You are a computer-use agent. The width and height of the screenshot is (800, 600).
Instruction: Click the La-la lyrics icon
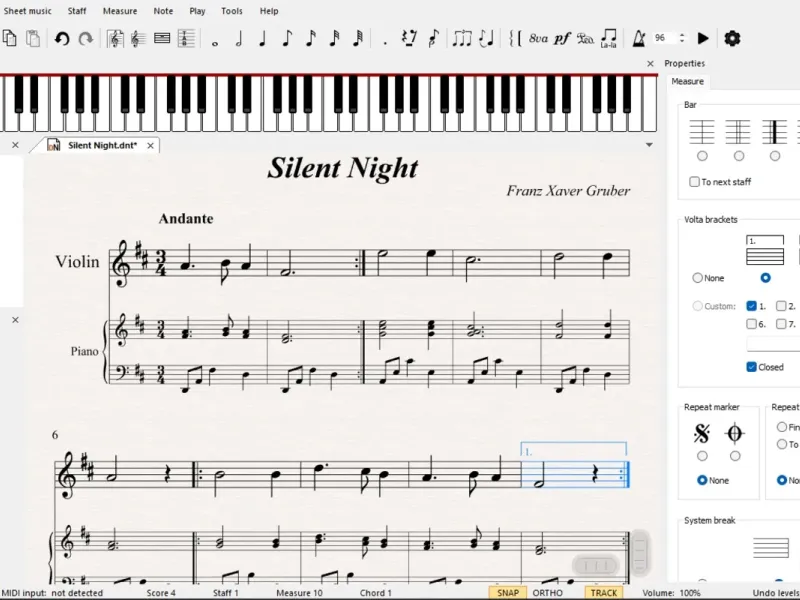point(608,38)
